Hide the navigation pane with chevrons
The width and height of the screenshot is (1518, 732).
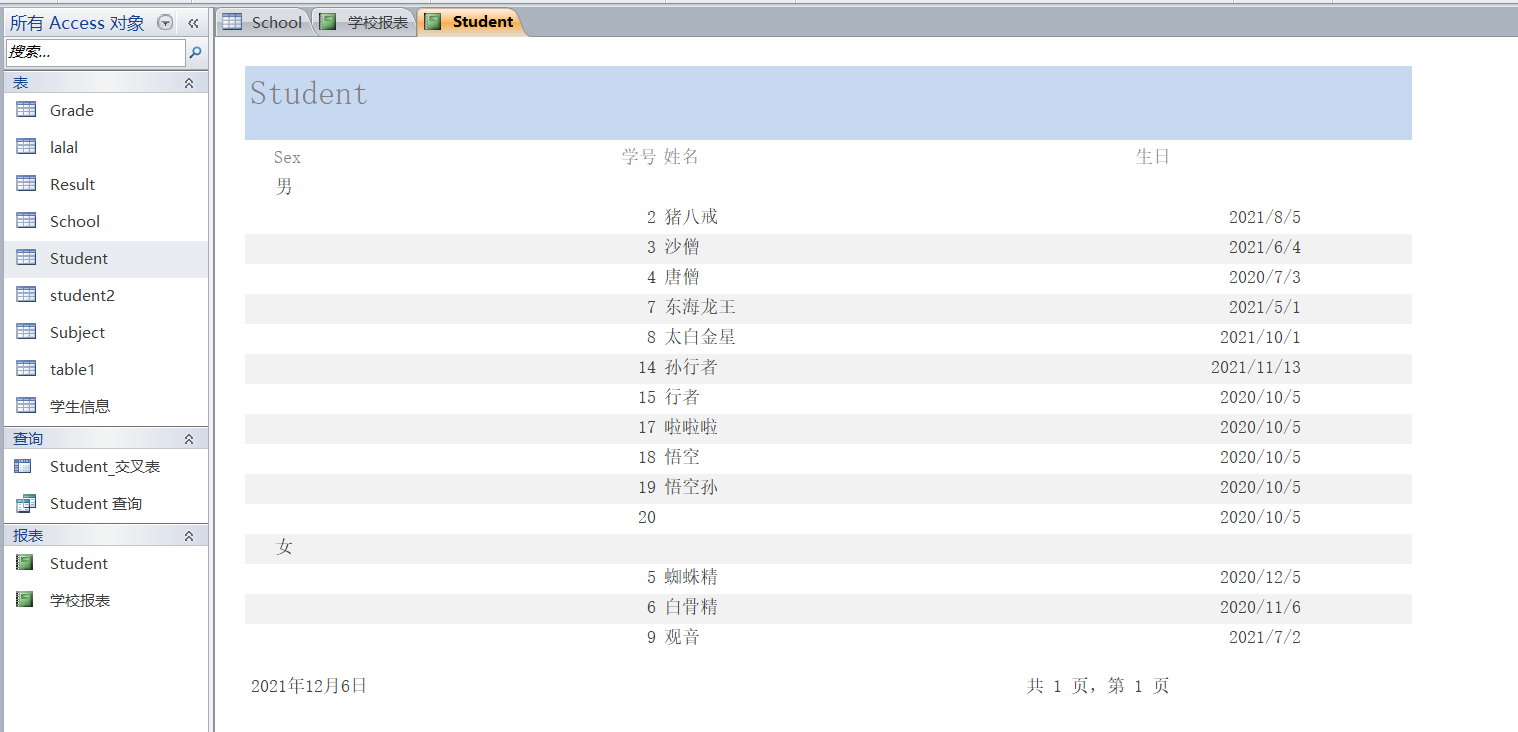[x=194, y=23]
